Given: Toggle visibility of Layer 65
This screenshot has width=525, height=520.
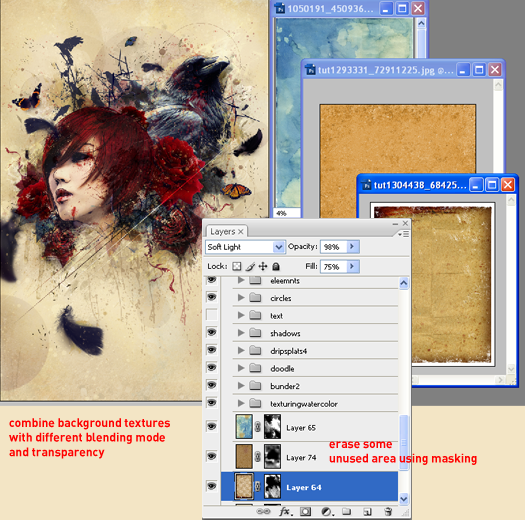Looking at the screenshot, I should point(212,426).
